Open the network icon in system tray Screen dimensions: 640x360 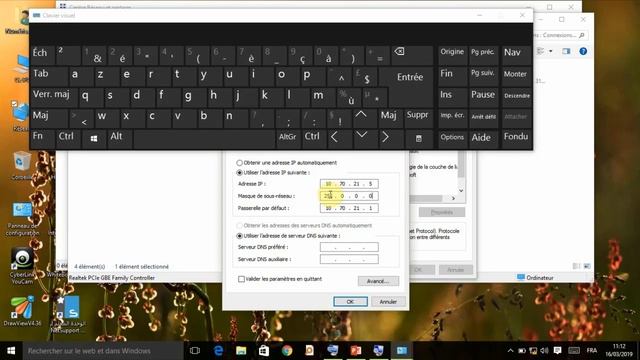pyautogui.click(x=533, y=351)
